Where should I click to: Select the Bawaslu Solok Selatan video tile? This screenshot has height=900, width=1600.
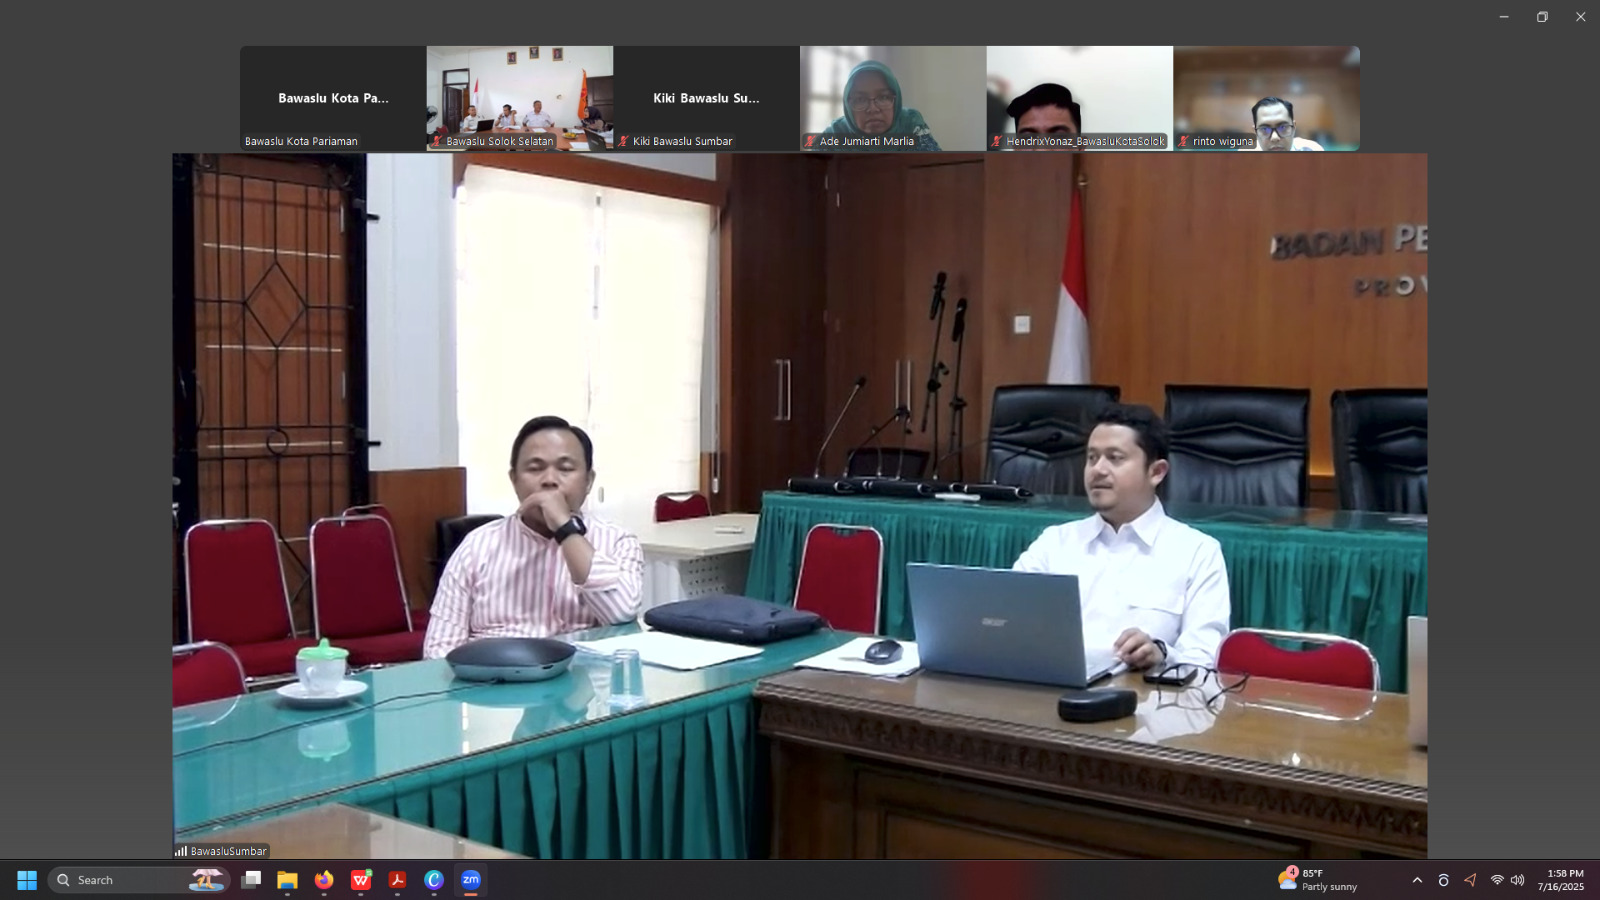519,97
